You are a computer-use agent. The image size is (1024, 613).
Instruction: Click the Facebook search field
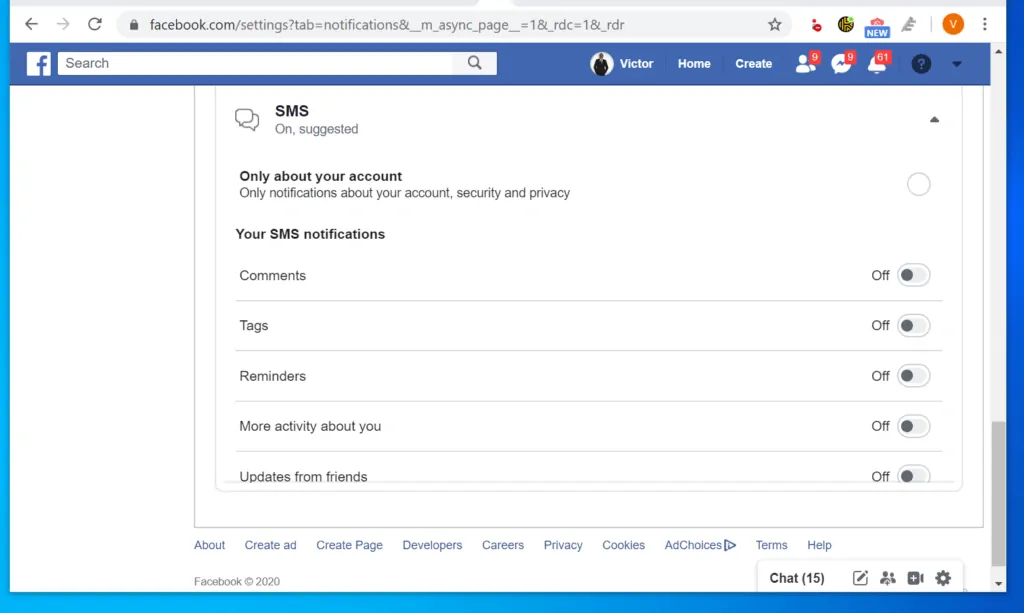(x=255, y=63)
